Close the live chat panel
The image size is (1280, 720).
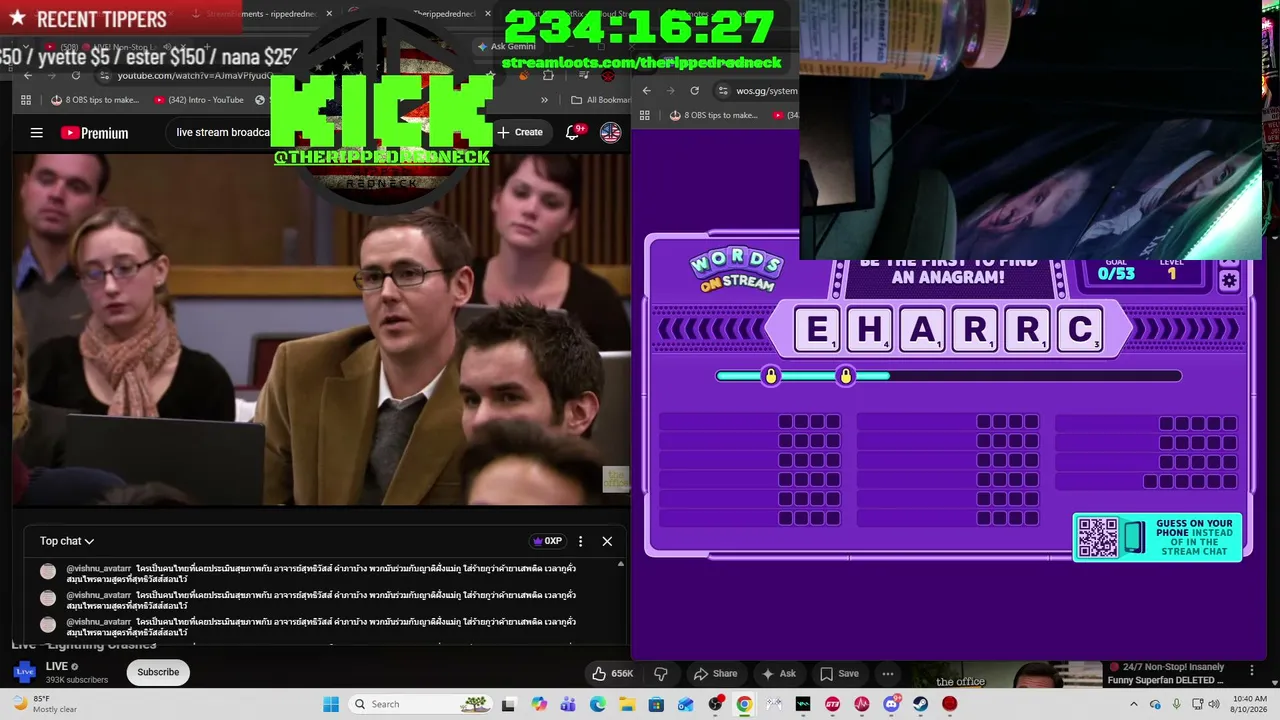[607, 541]
